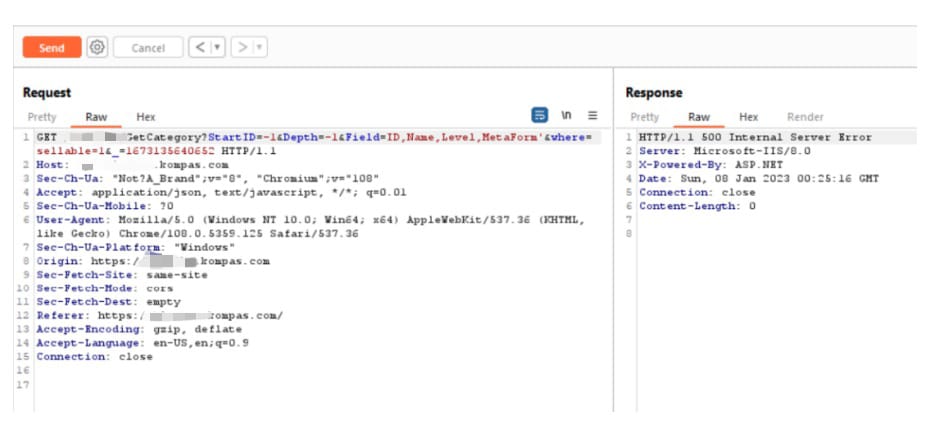Go forward to next request in history
The image size is (944, 442).
click(x=242, y=47)
